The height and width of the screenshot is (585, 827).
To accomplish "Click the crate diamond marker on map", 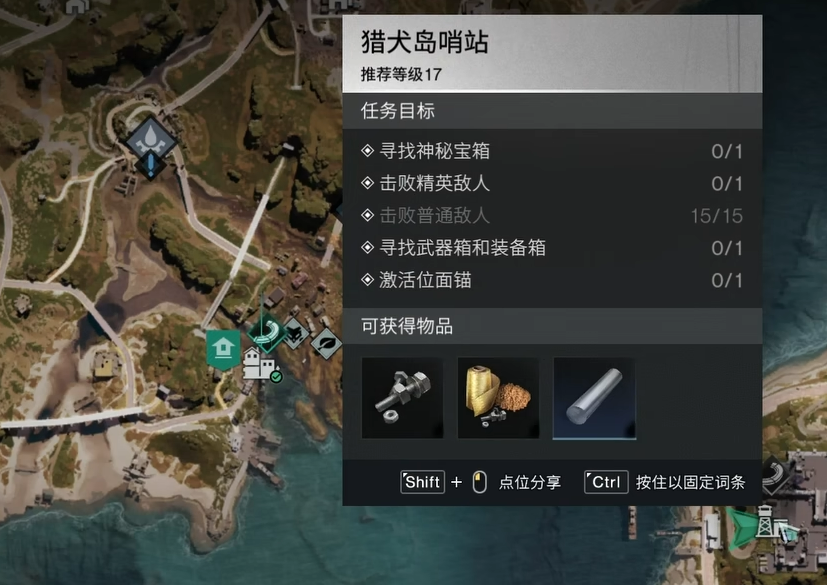I will coord(295,333).
